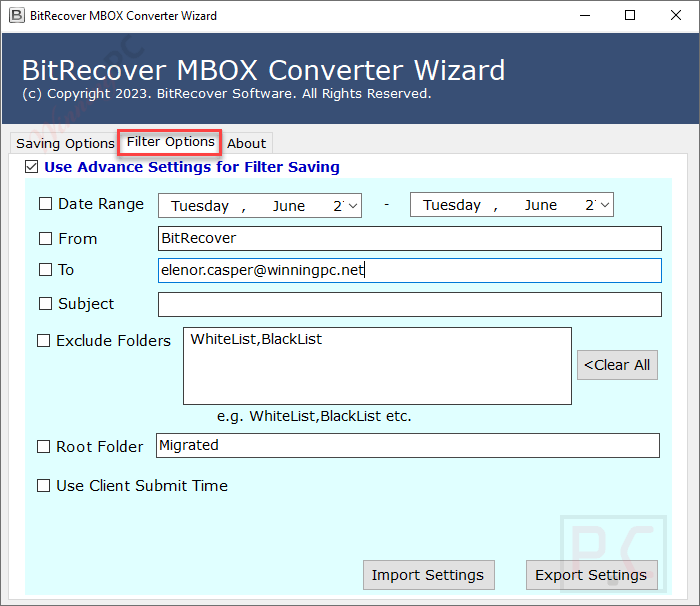Enable the To filter checkbox
Image resolution: width=700 pixels, height=606 pixels.
pos(45,270)
